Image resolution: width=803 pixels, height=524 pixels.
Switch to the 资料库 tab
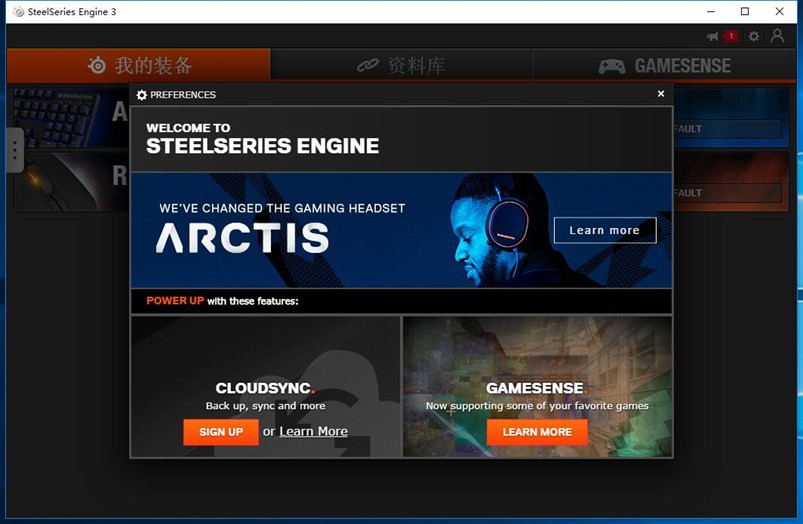pos(401,66)
